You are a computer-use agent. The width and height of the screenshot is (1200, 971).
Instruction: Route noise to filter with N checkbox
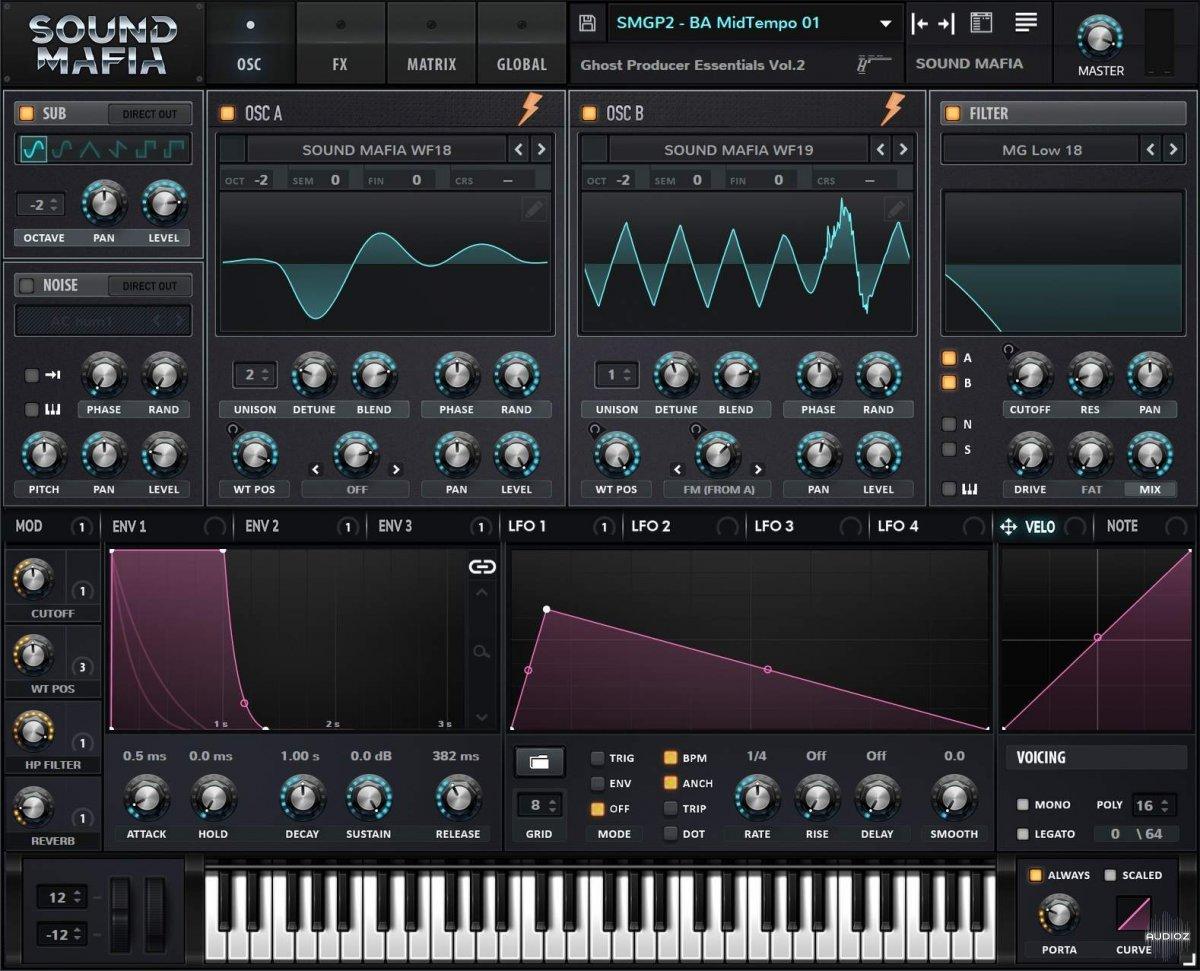(948, 424)
